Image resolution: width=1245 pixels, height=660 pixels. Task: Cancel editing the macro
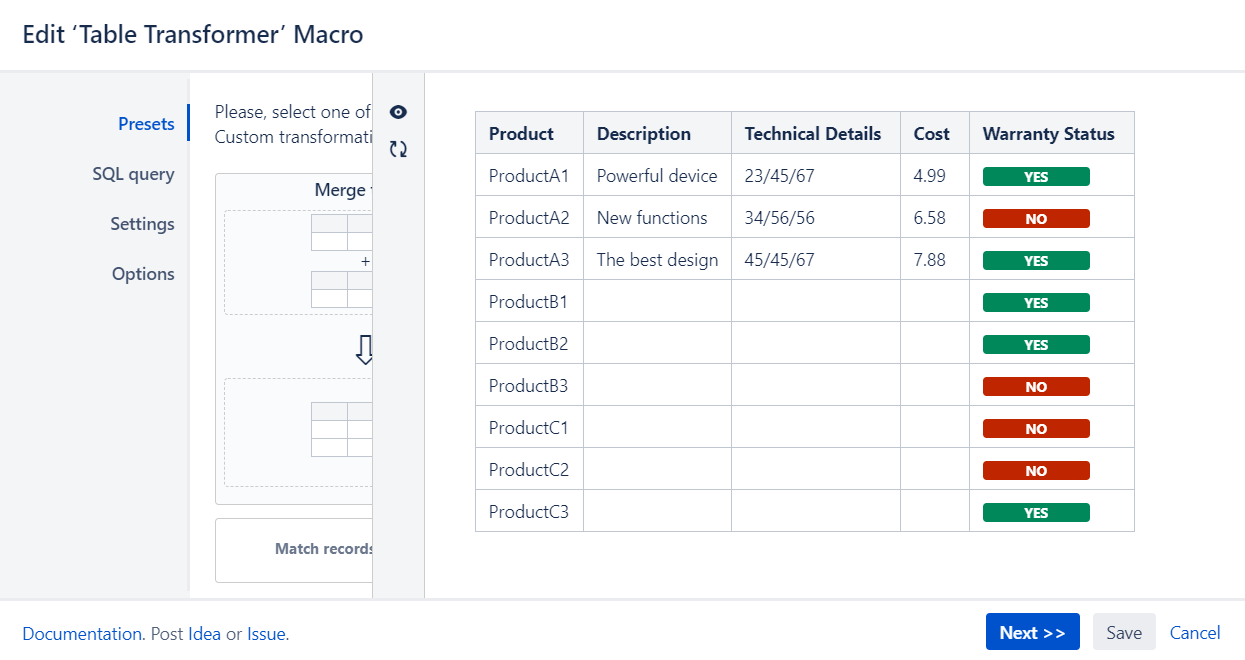click(x=1195, y=632)
